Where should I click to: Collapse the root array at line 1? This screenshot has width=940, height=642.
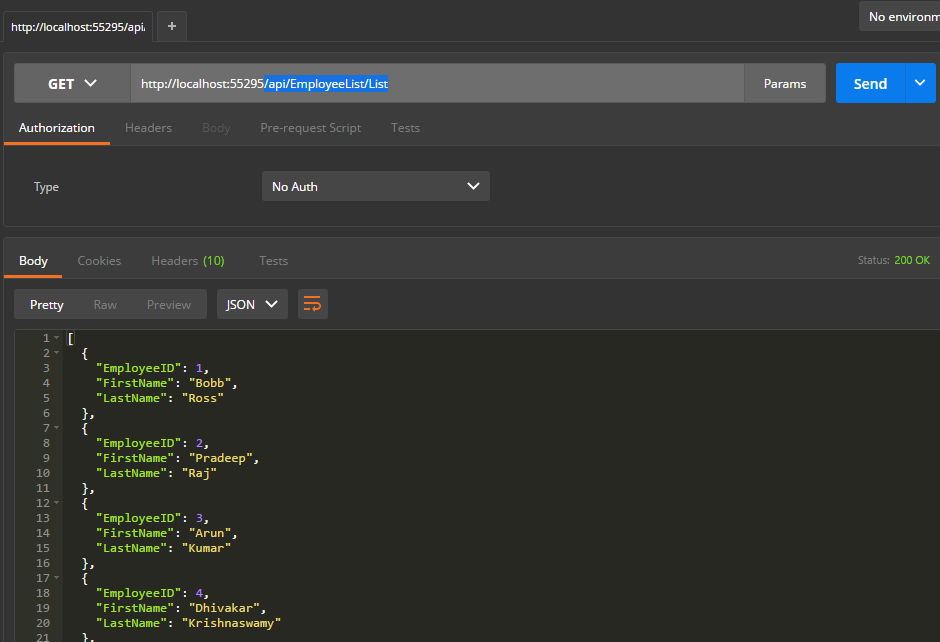click(56, 339)
